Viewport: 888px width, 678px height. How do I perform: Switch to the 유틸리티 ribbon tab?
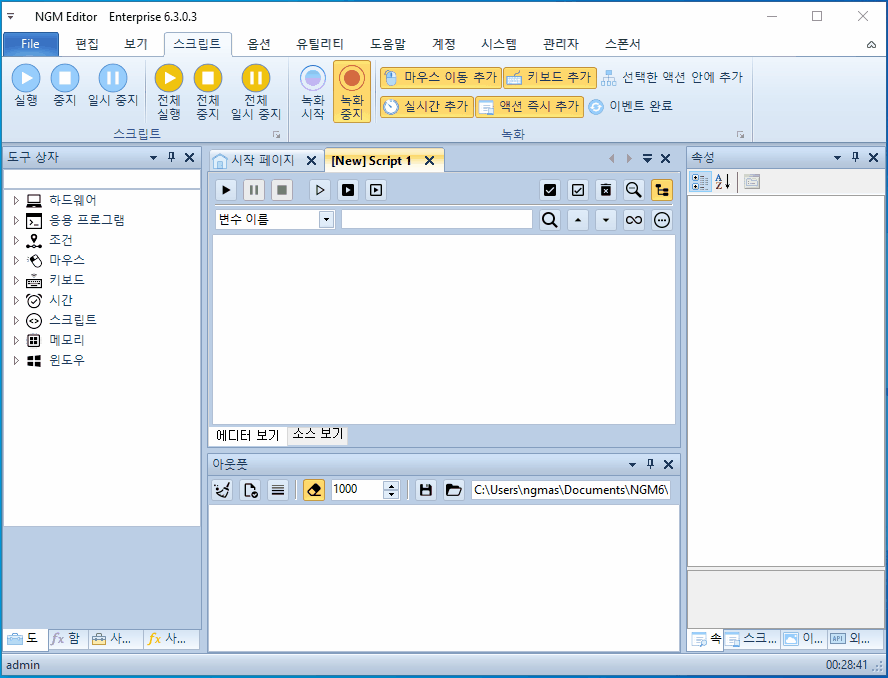tap(319, 44)
